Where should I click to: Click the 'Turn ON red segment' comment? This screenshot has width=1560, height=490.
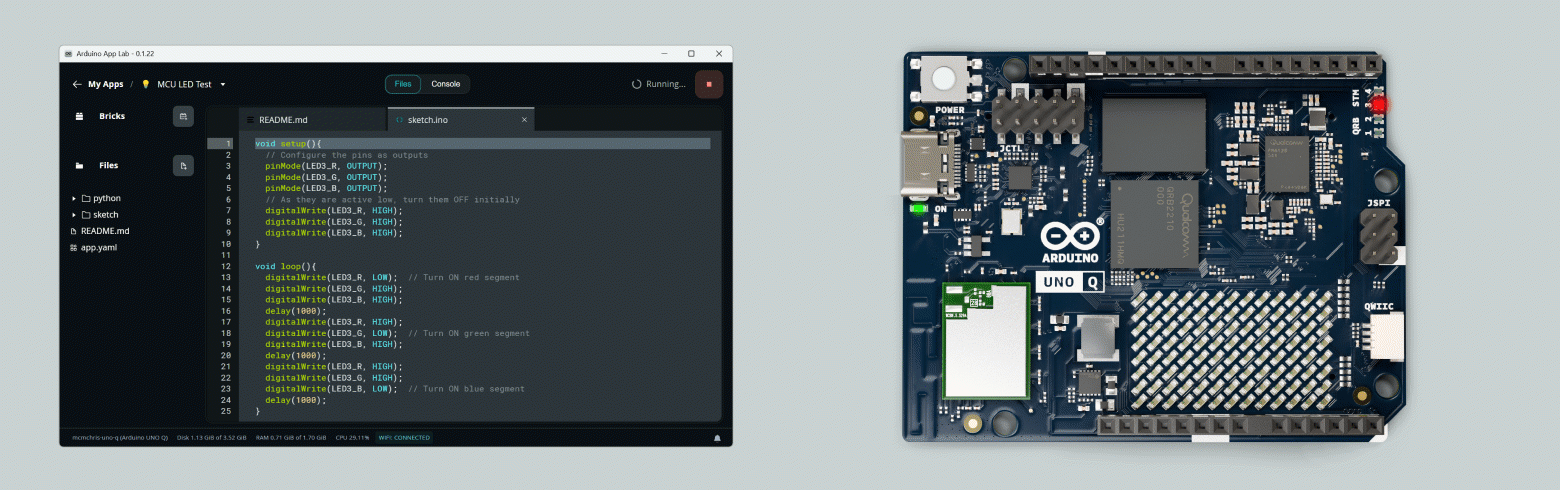coord(464,277)
